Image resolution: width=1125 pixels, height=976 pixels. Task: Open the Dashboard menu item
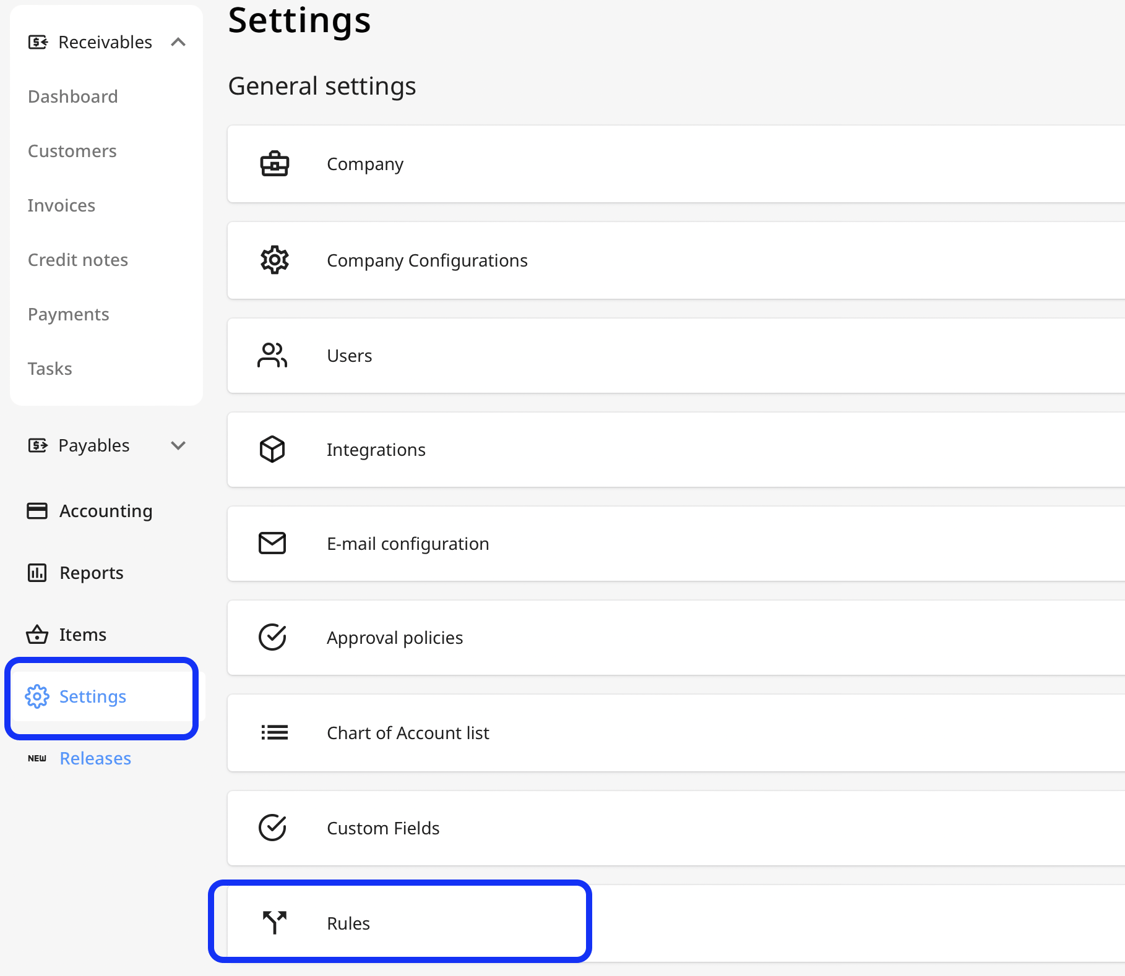coord(72,96)
